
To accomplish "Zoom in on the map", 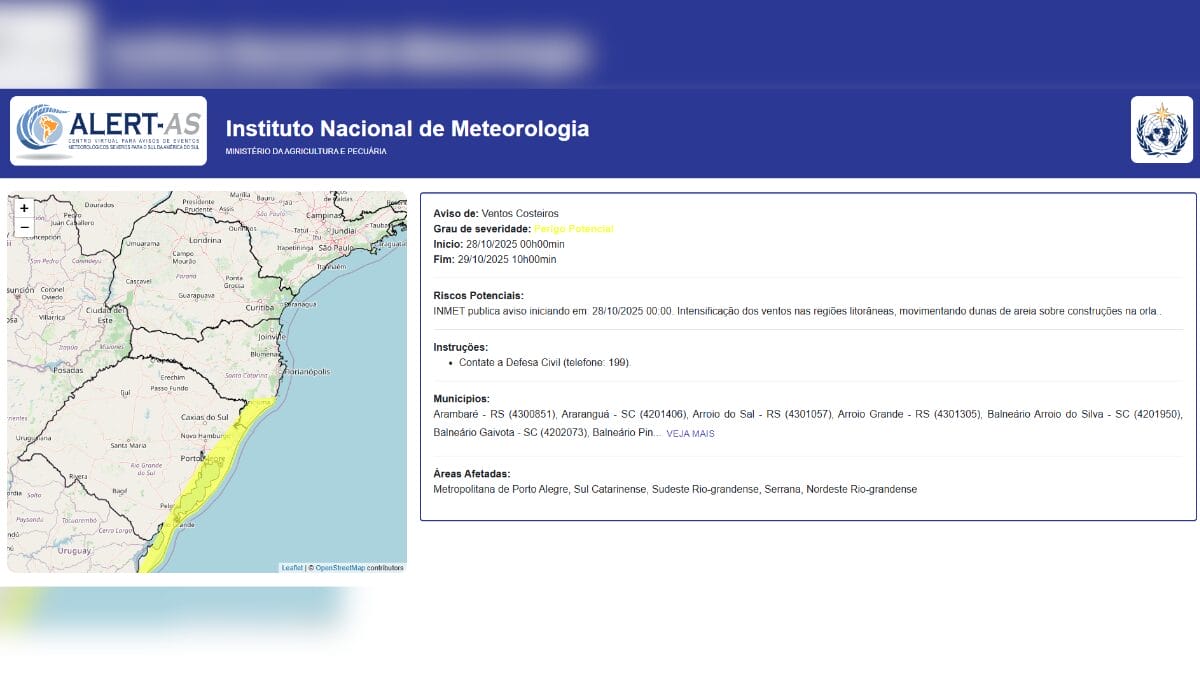I will (x=24, y=209).
